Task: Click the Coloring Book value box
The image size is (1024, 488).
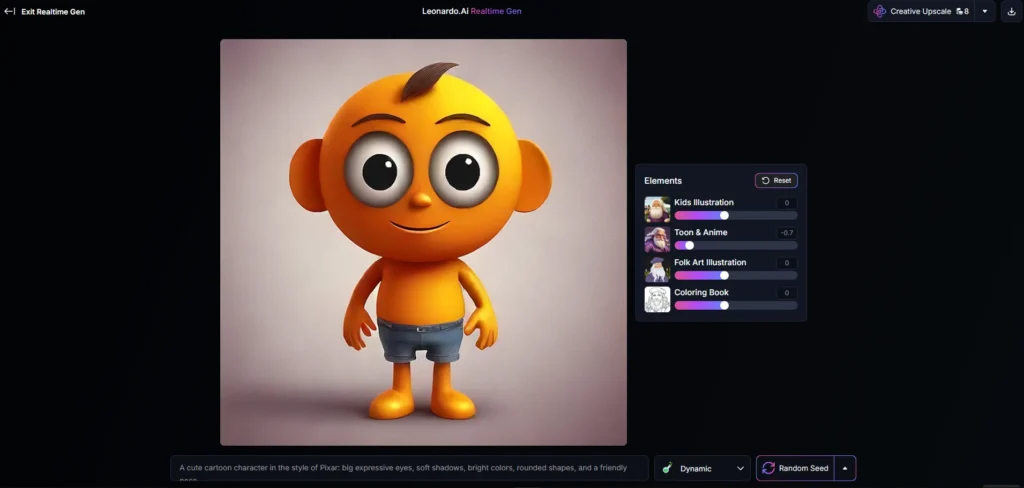Action: 787,293
